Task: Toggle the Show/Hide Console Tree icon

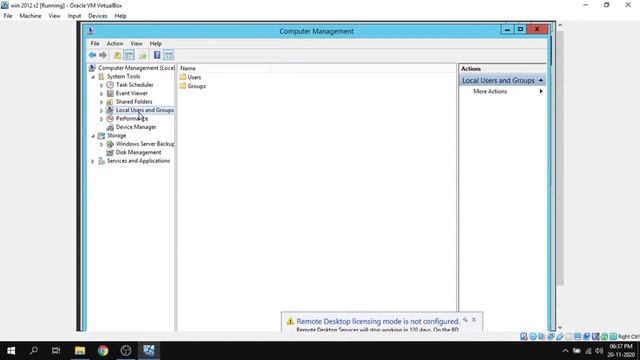Action: point(129,55)
